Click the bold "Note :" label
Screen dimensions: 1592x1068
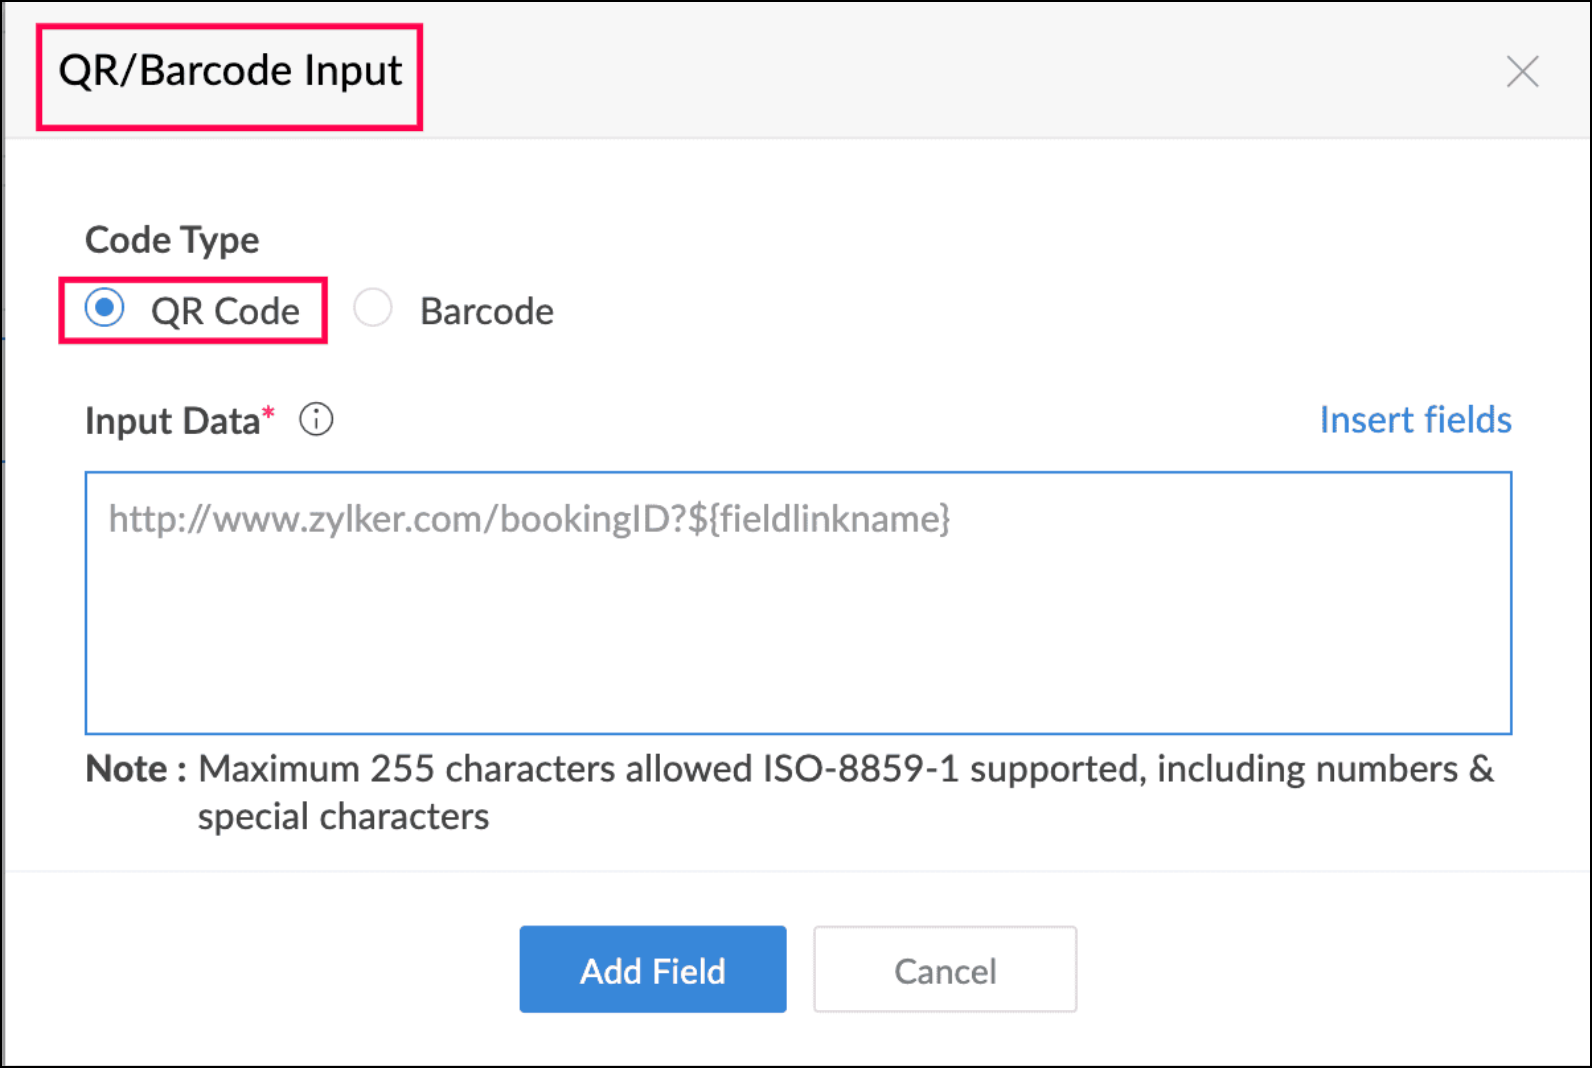click(136, 769)
